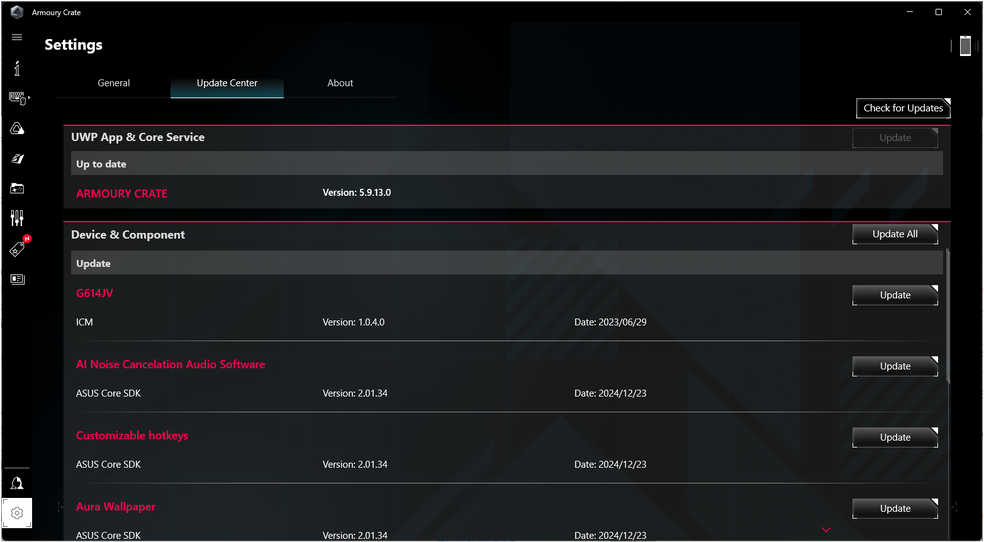This screenshot has height=542, width=984.
Task: Click the UWP App & Core Service heading
Action: (x=138, y=137)
